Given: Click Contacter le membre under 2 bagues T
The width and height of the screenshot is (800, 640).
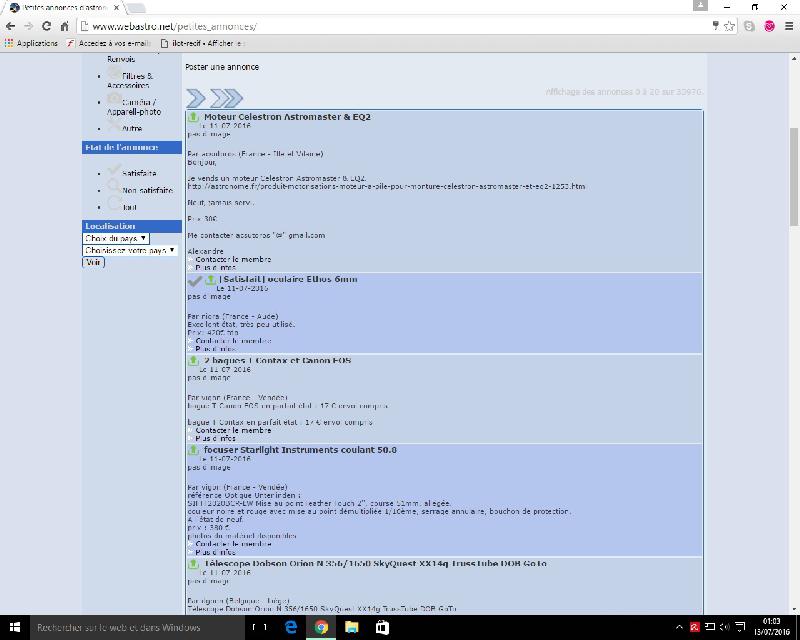Looking at the screenshot, I should 233,430.
